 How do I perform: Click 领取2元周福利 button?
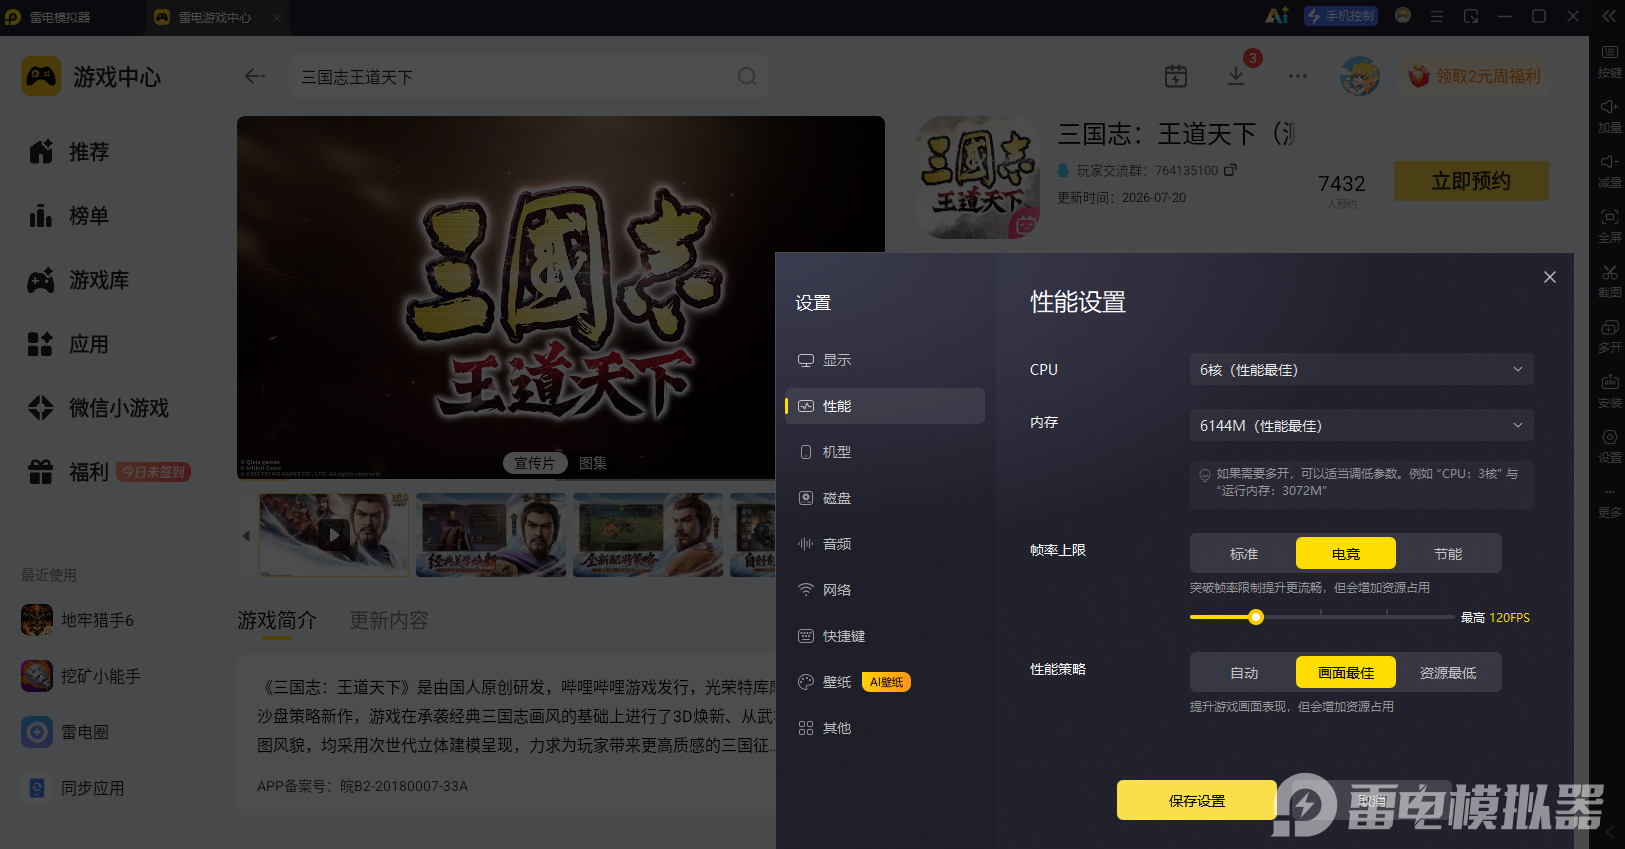pyautogui.click(x=1475, y=76)
